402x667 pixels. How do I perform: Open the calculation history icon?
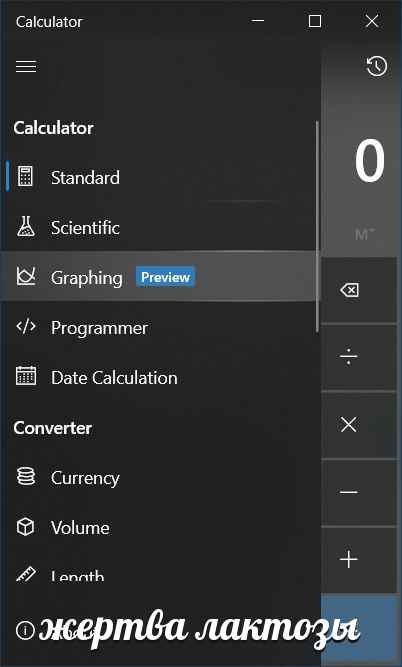376,66
